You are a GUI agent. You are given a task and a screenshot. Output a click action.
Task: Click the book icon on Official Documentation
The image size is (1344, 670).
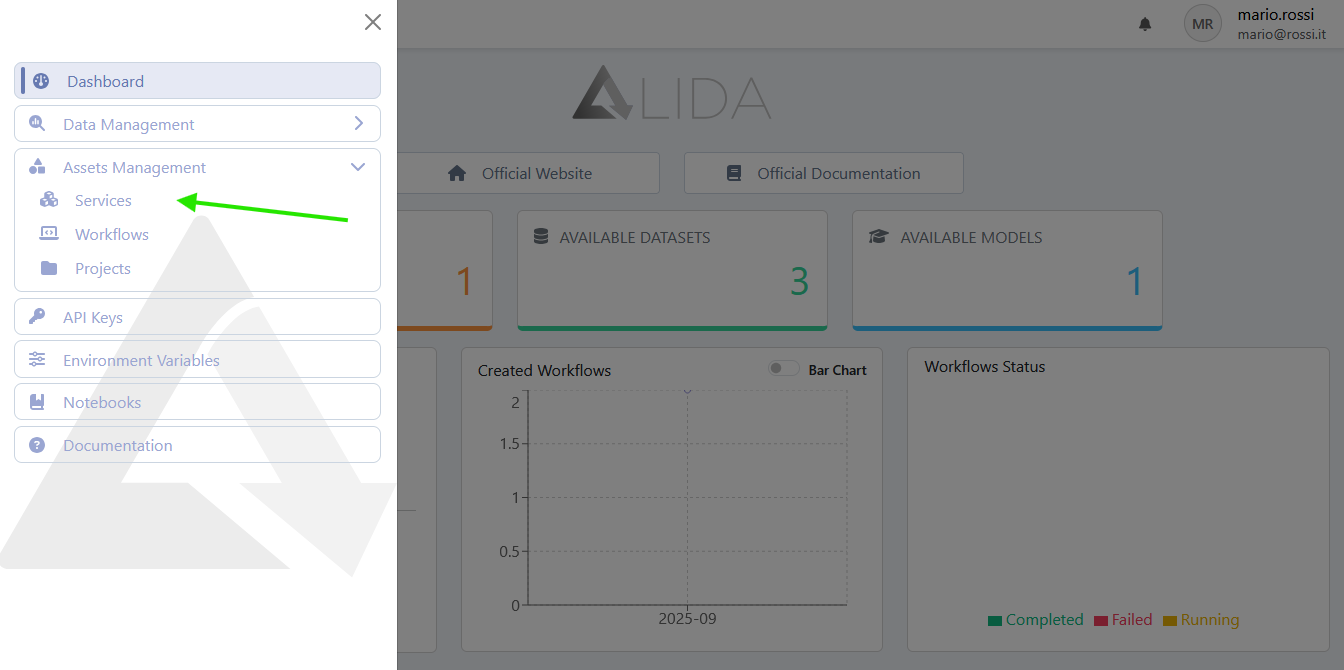click(734, 173)
